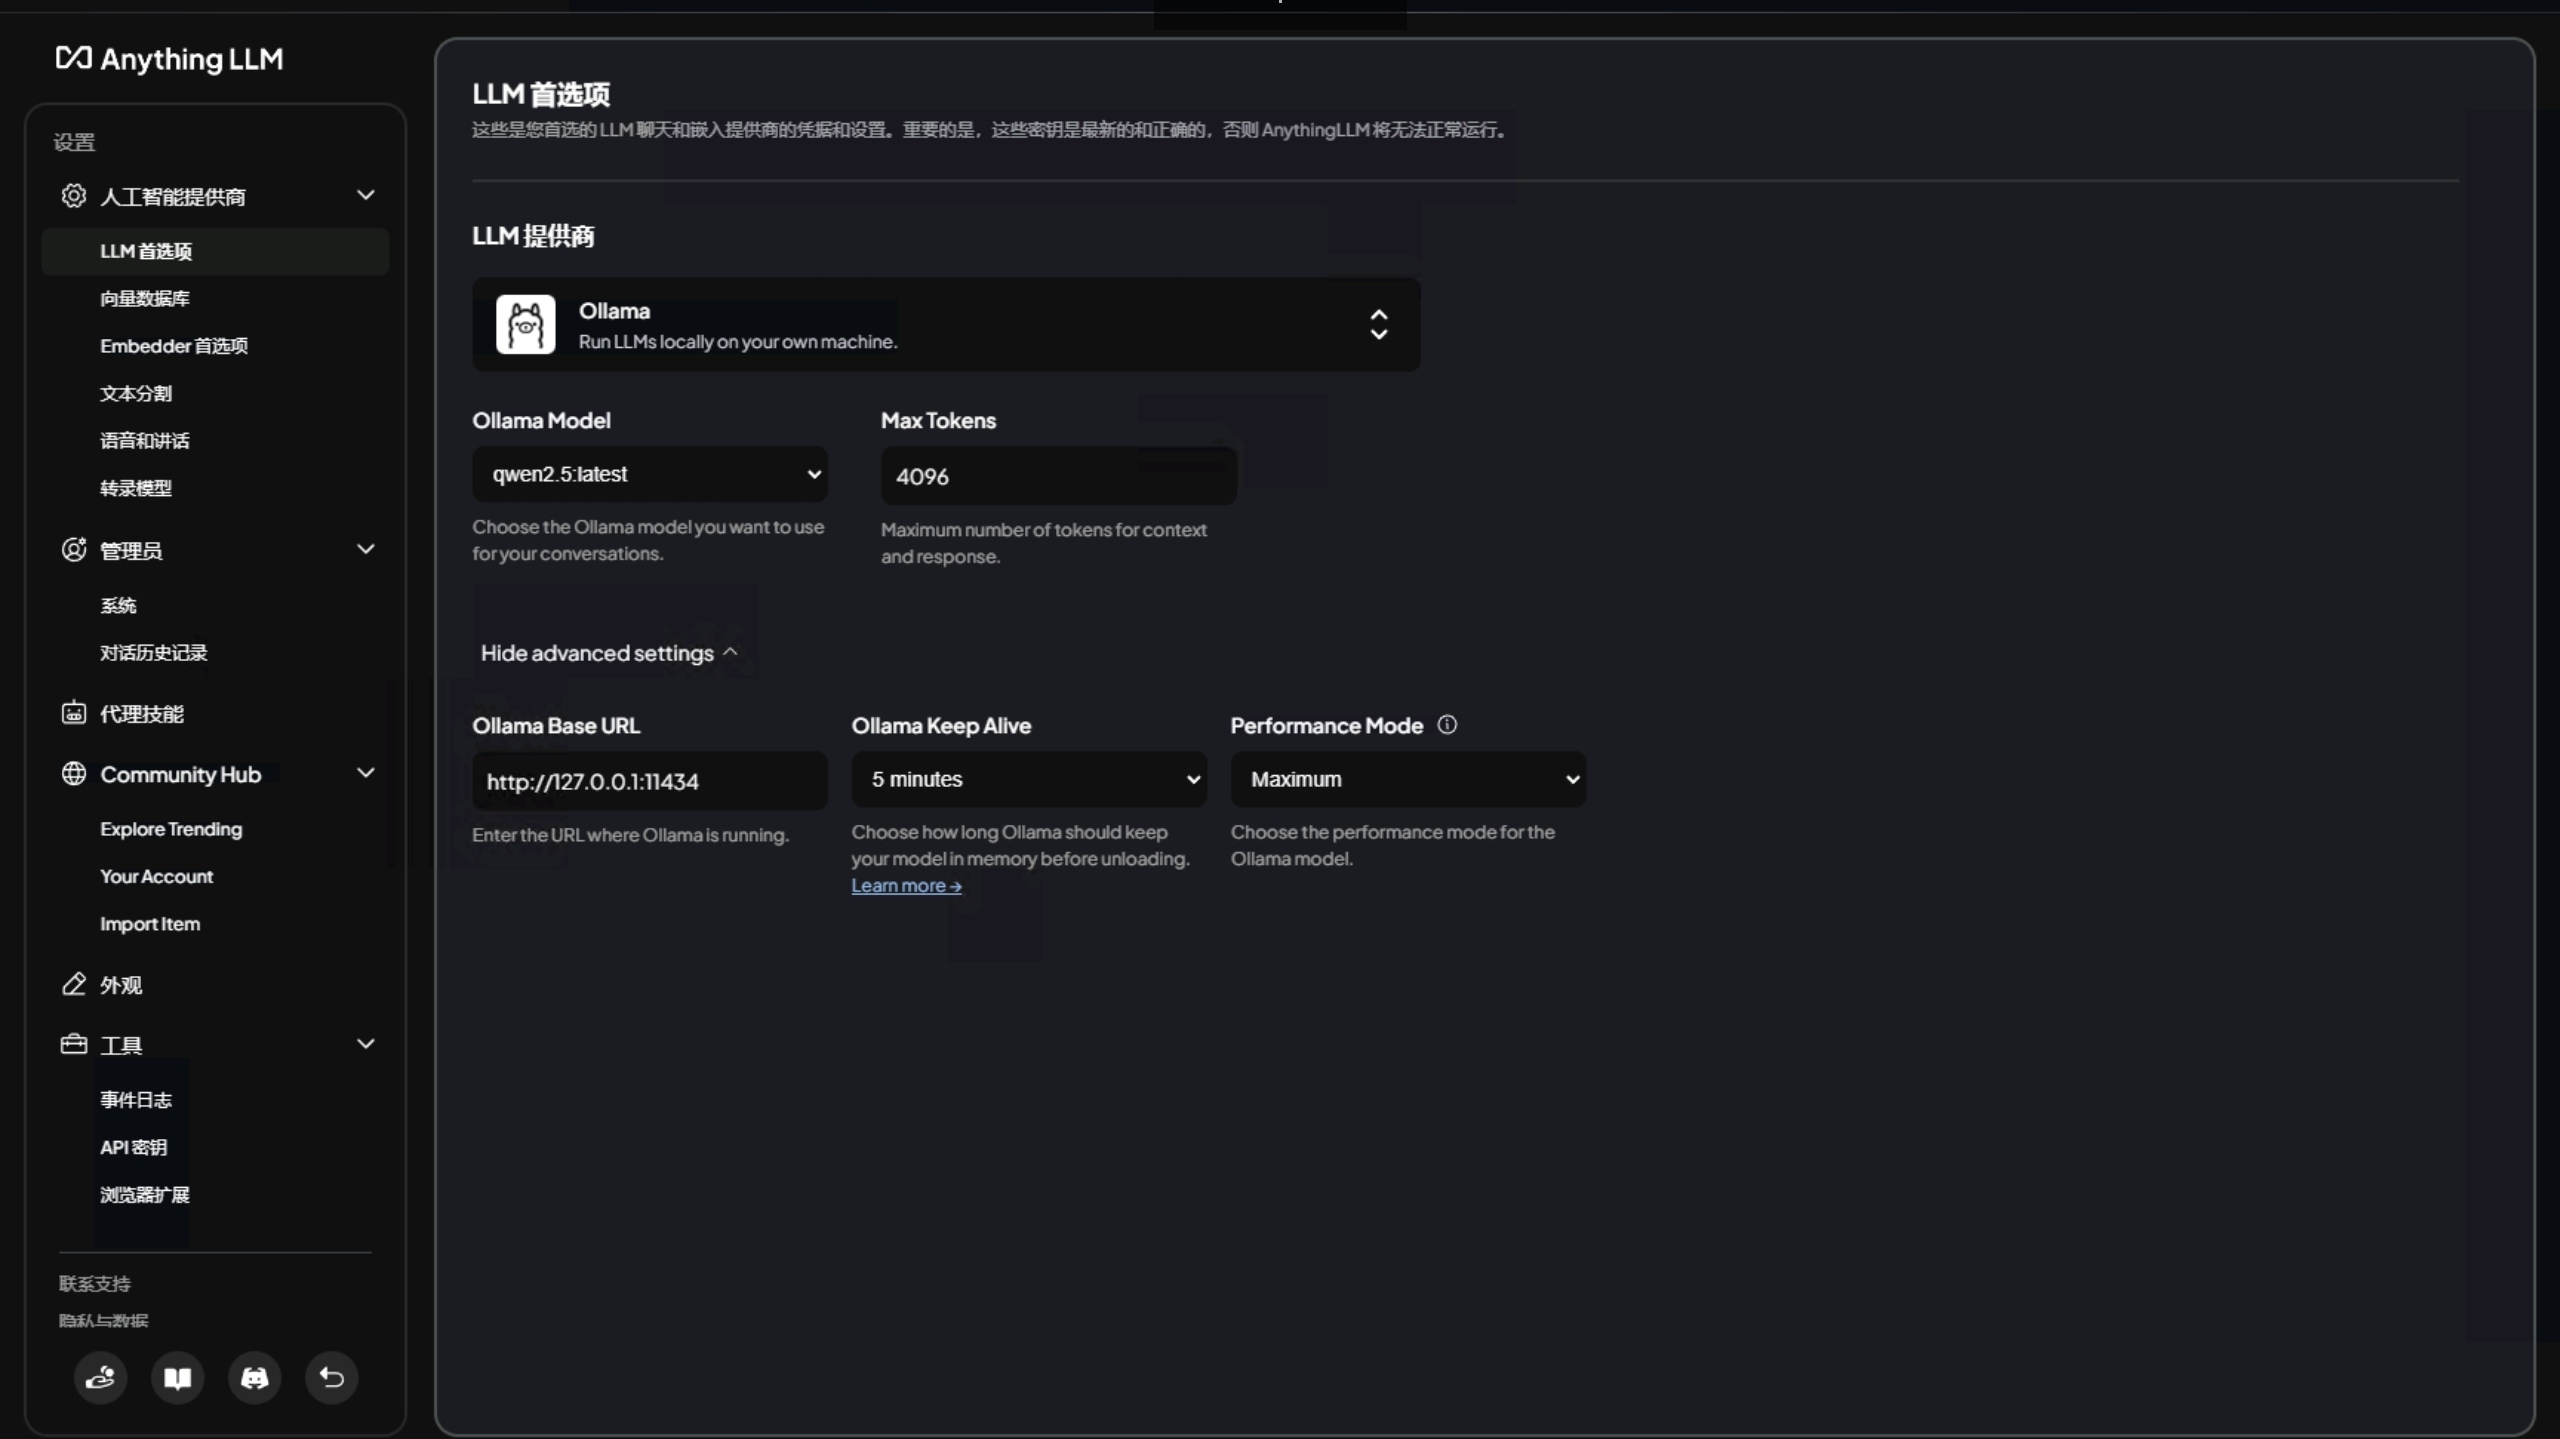Viewport: 2560px width, 1439px height.
Task: Open 向量数据库 settings
Action: pyautogui.click(x=145, y=298)
